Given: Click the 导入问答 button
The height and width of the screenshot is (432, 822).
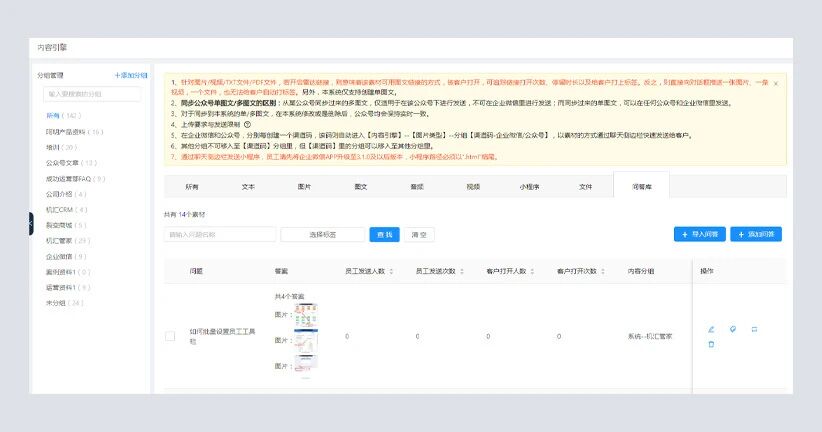Looking at the screenshot, I should (699, 234).
